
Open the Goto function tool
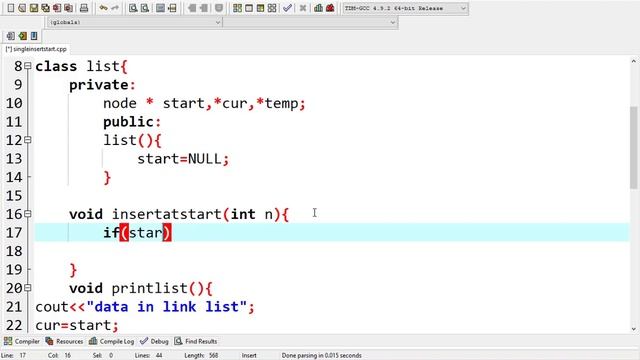pos(160,8)
